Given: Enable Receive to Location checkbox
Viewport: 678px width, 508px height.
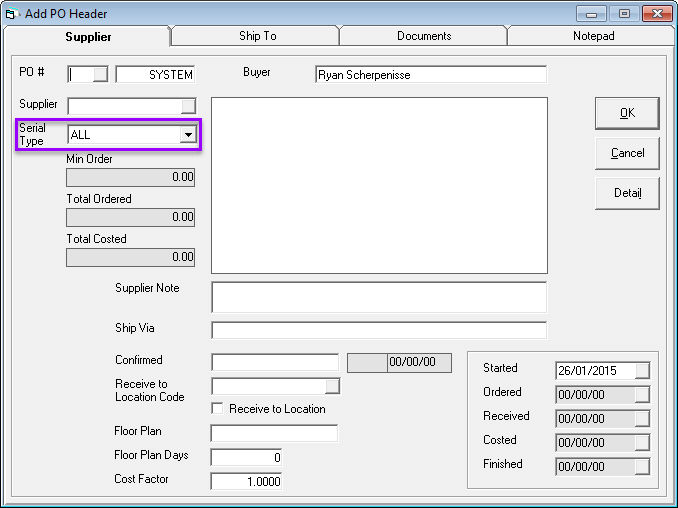Looking at the screenshot, I should pos(217,408).
